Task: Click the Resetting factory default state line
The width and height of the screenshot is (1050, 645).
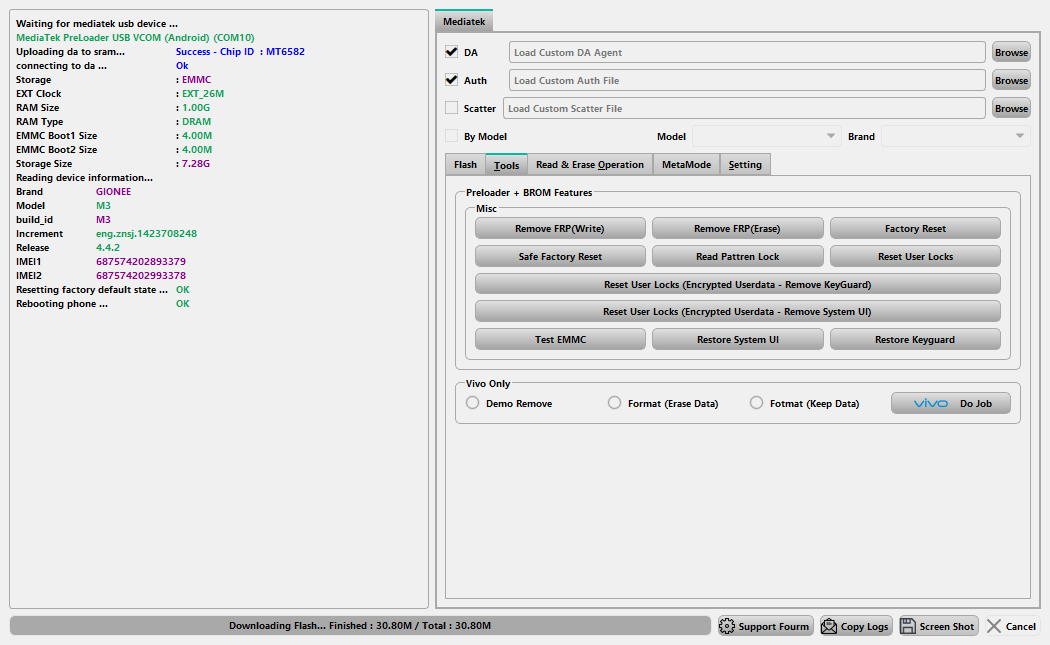Action: 102,289
